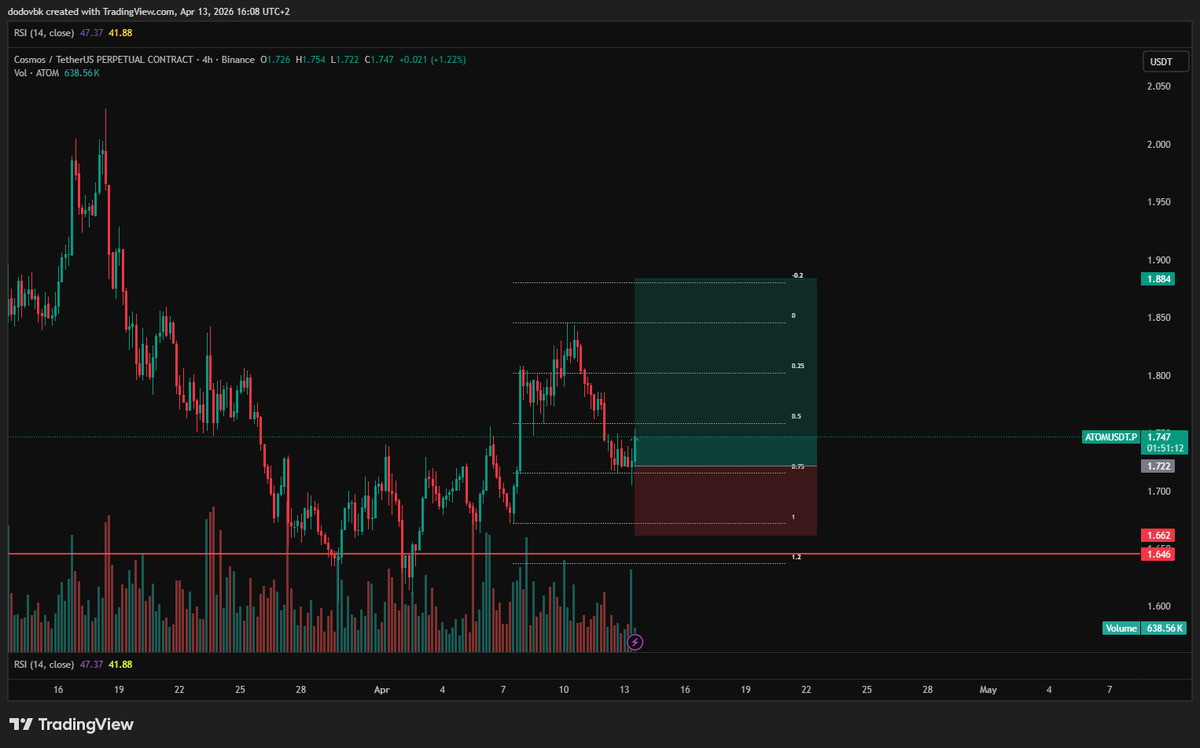Select the RSI (14, close) legend in lower pane
This screenshot has width=1200, height=748.
(44, 664)
